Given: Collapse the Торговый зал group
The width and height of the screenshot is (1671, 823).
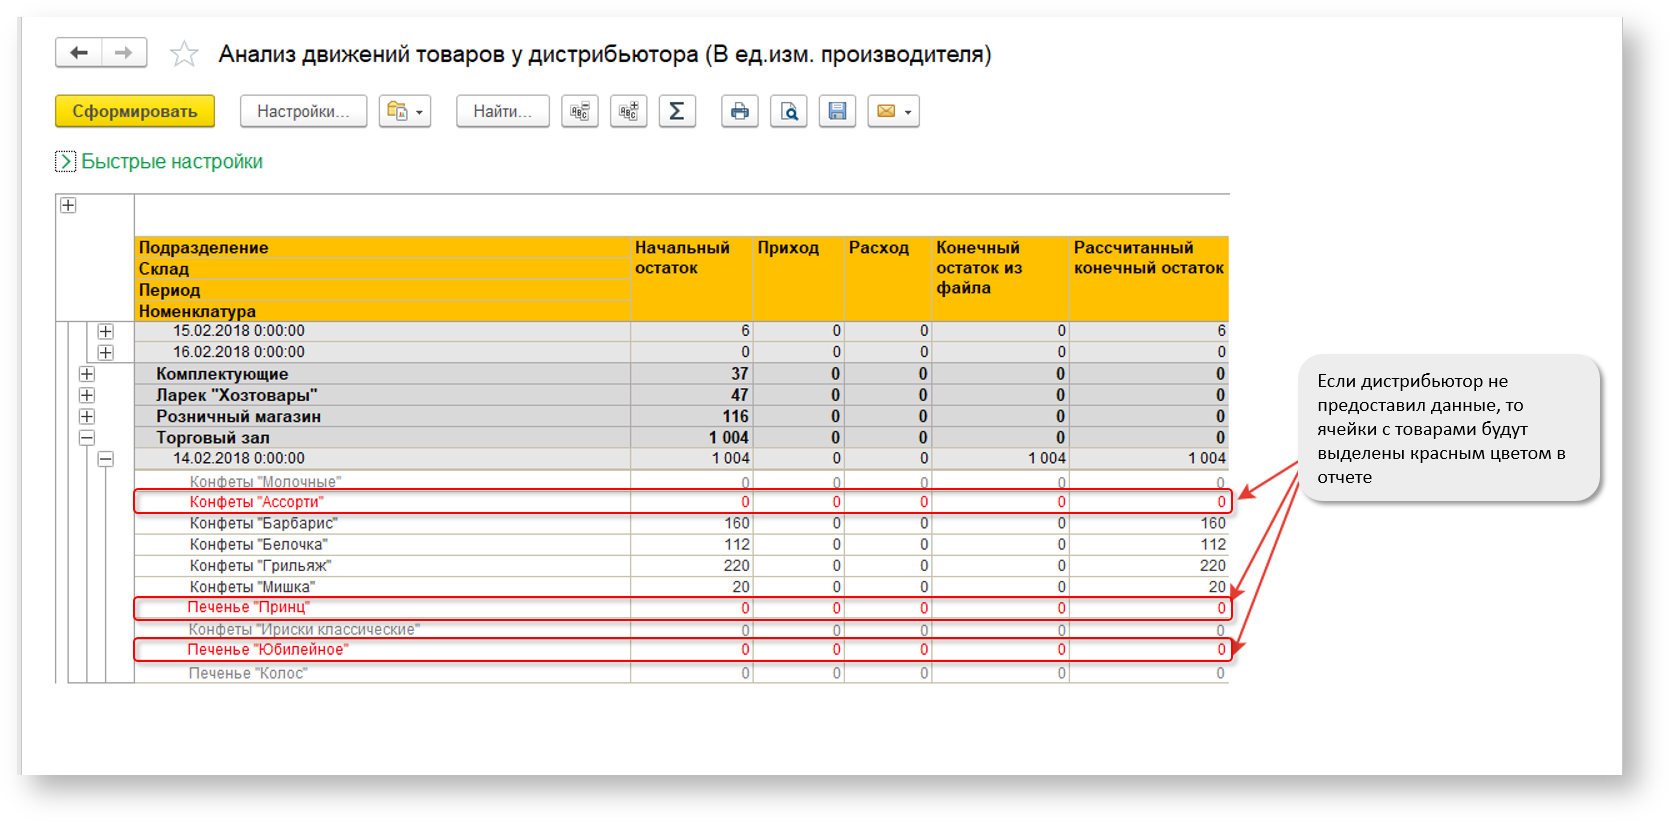Looking at the screenshot, I should (x=87, y=438).
